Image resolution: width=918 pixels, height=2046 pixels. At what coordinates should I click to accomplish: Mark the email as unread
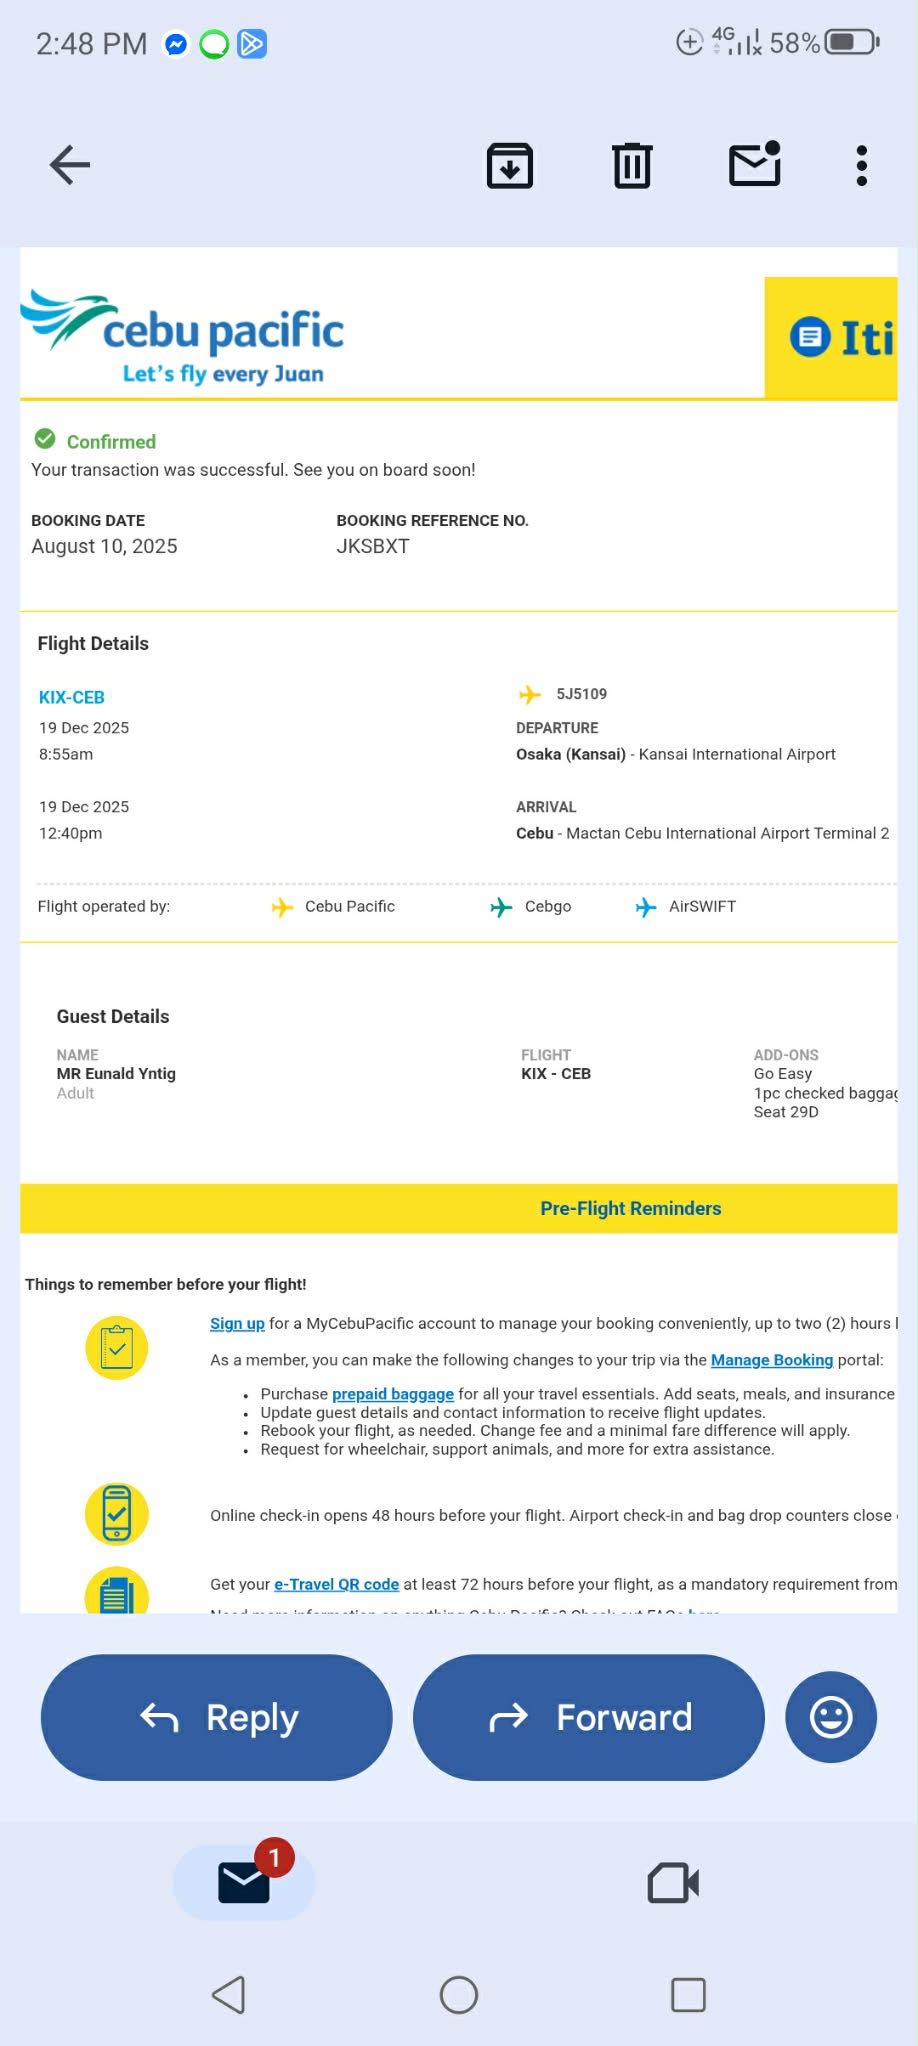(x=754, y=165)
